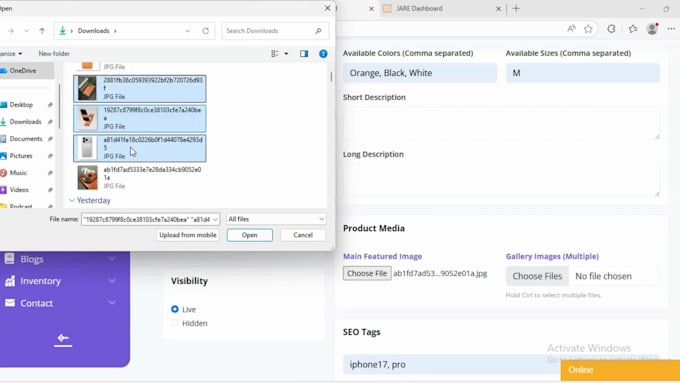Toggle the preview pane icon
This screenshot has height=383, width=680.
[x=304, y=53]
